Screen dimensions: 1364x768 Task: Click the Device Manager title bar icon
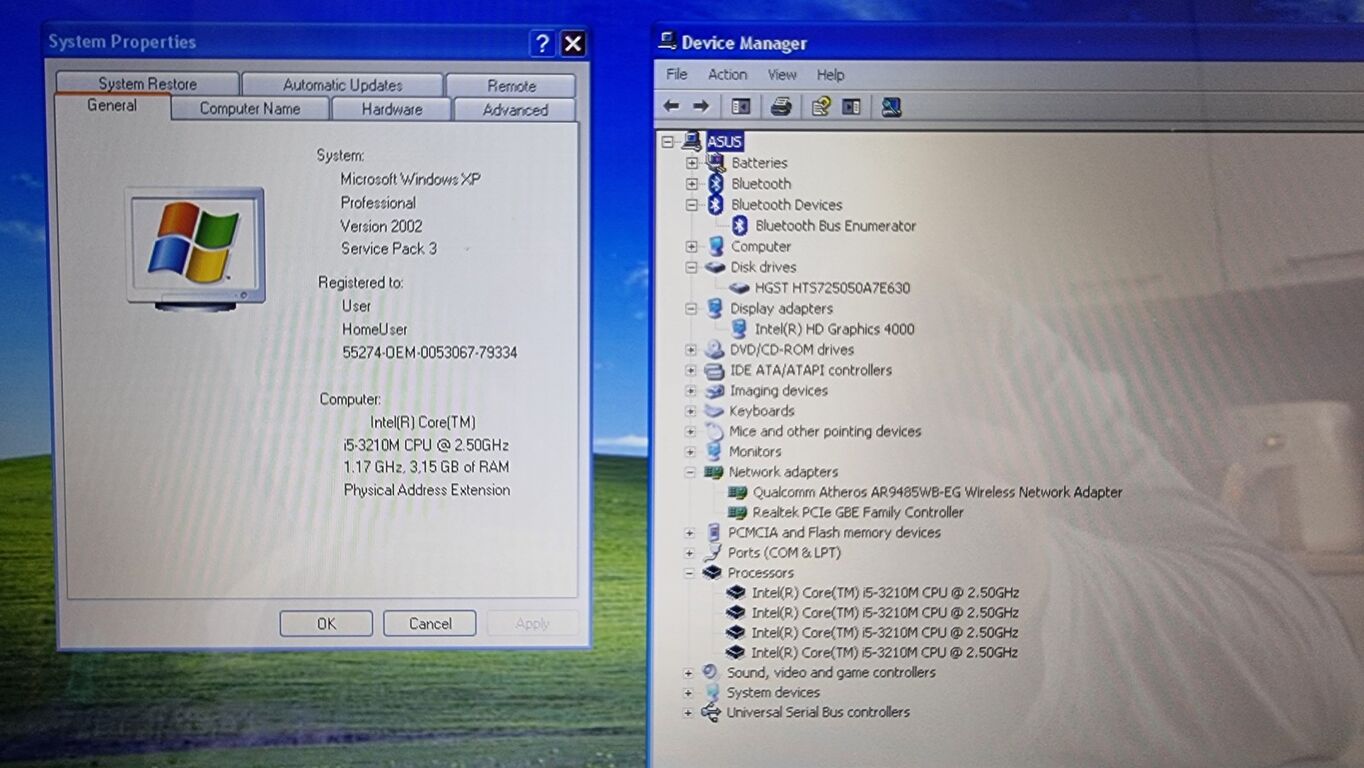[x=667, y=42]
